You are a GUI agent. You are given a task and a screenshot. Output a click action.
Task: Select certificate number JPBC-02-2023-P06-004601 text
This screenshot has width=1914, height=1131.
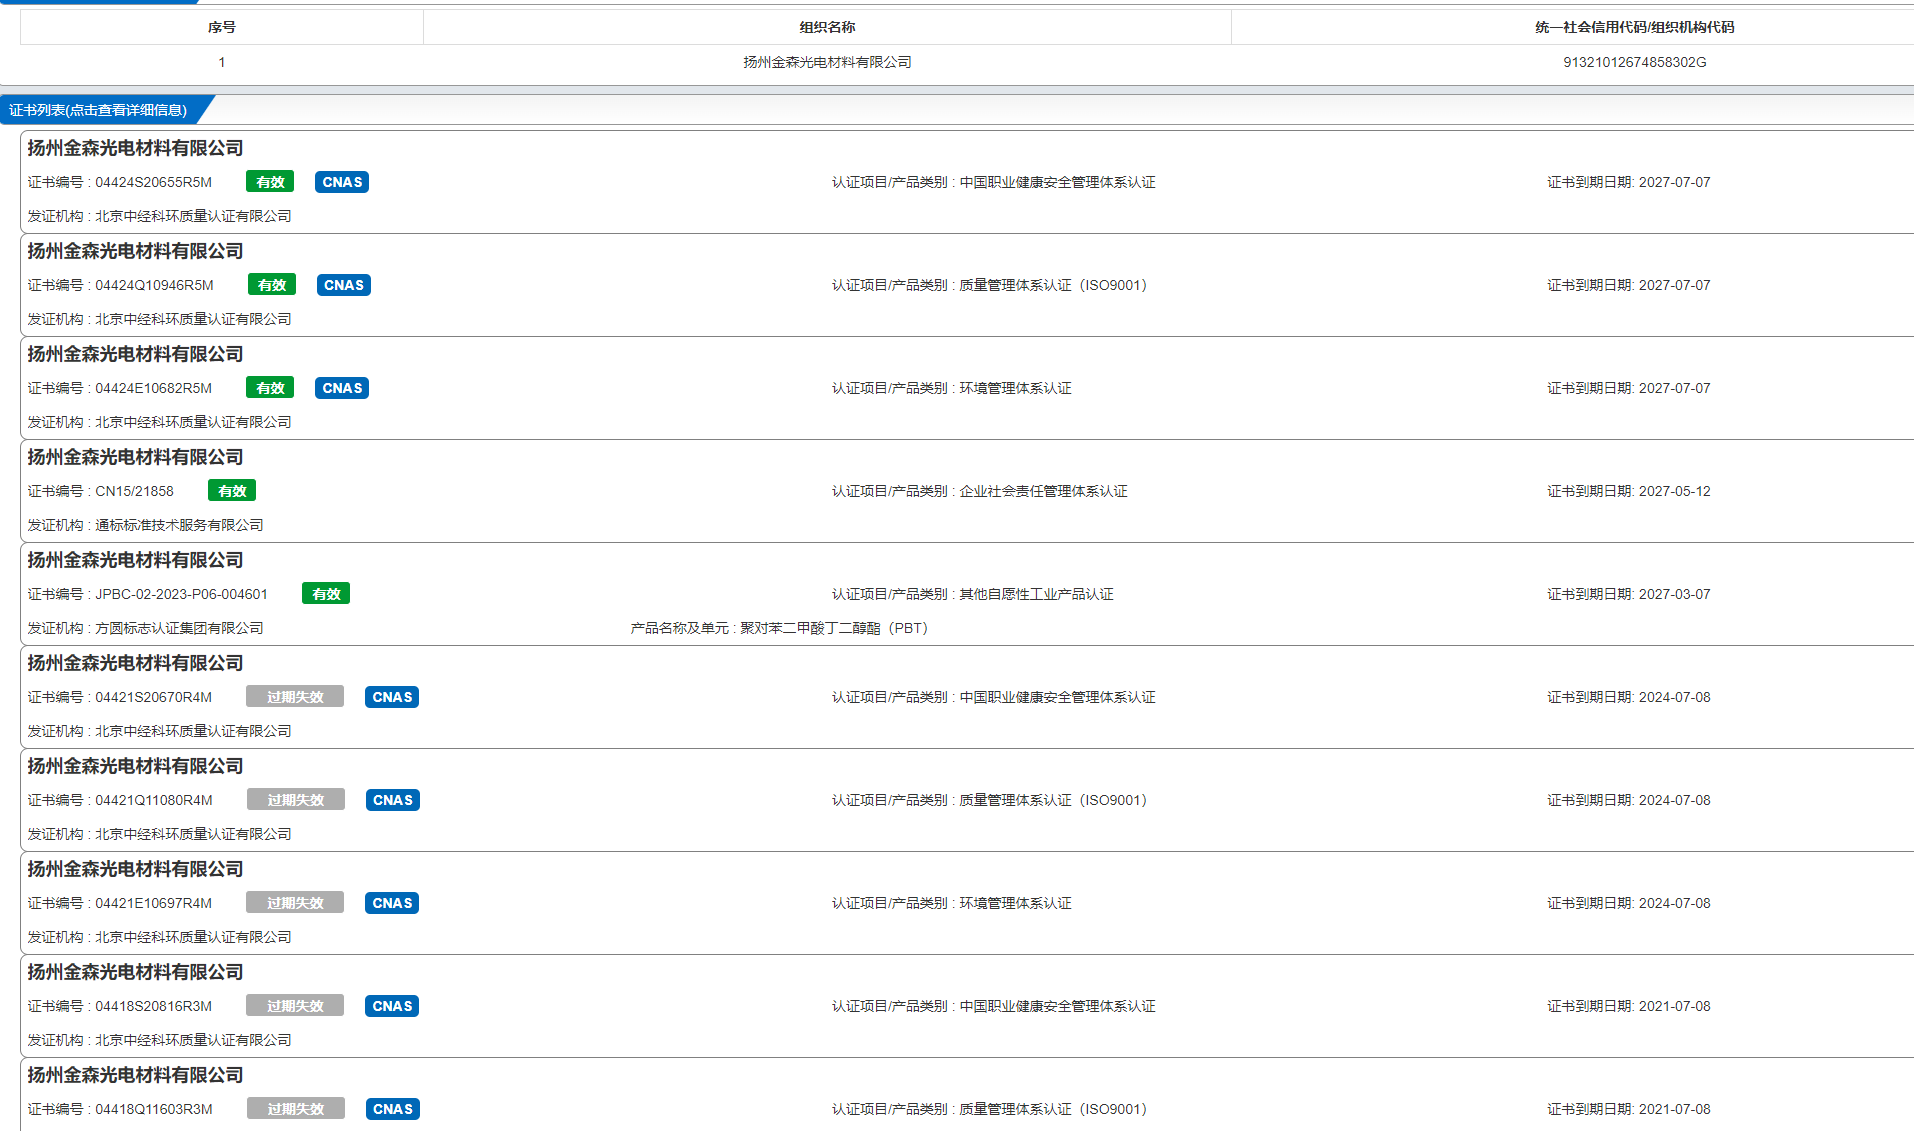pyautogui.click(x=181, y=594)
